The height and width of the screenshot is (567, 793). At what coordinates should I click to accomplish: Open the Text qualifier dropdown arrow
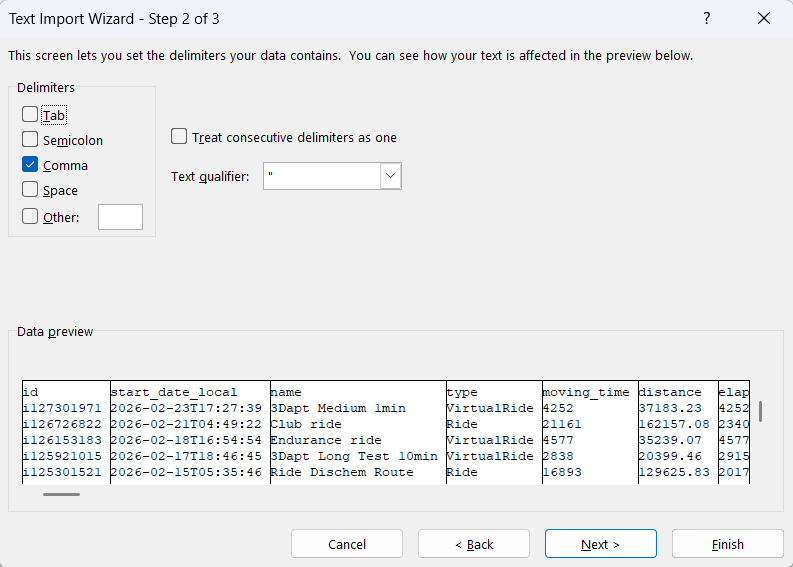(x=390, y=177)
